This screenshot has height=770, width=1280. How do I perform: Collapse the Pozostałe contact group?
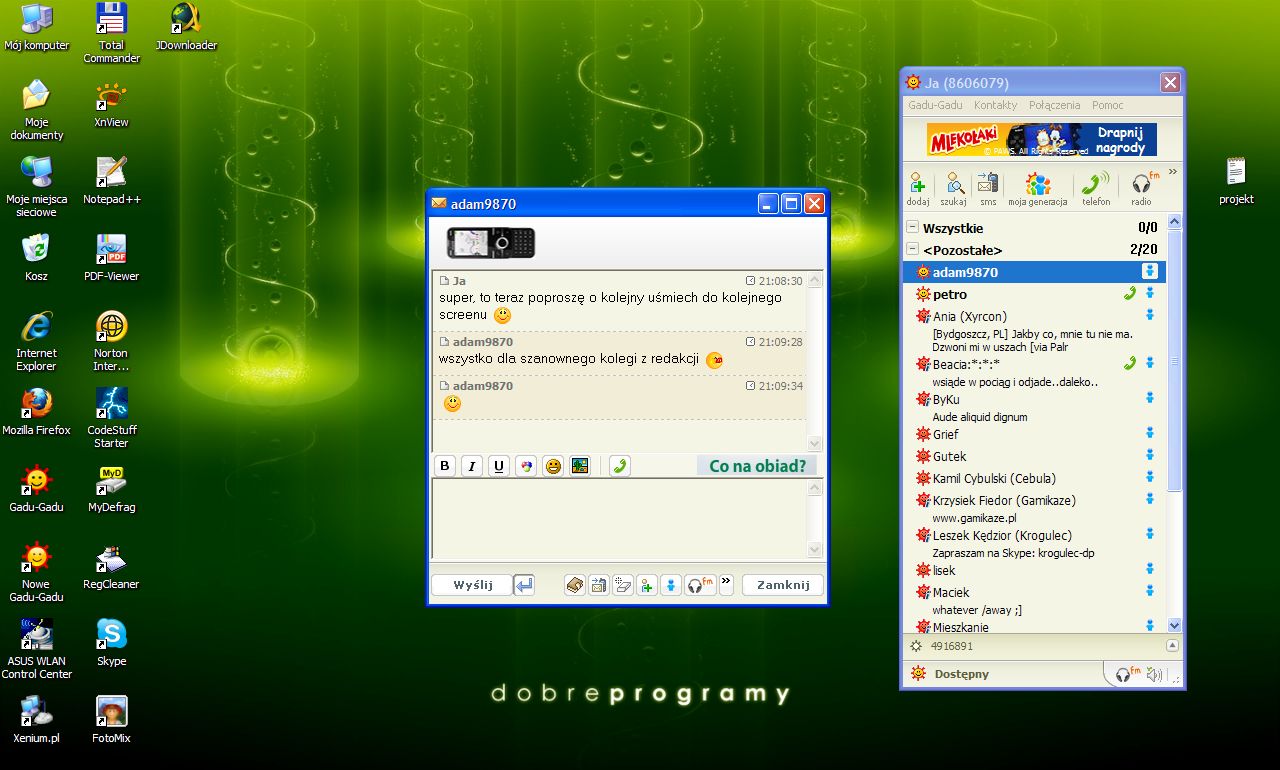[911, 250]
